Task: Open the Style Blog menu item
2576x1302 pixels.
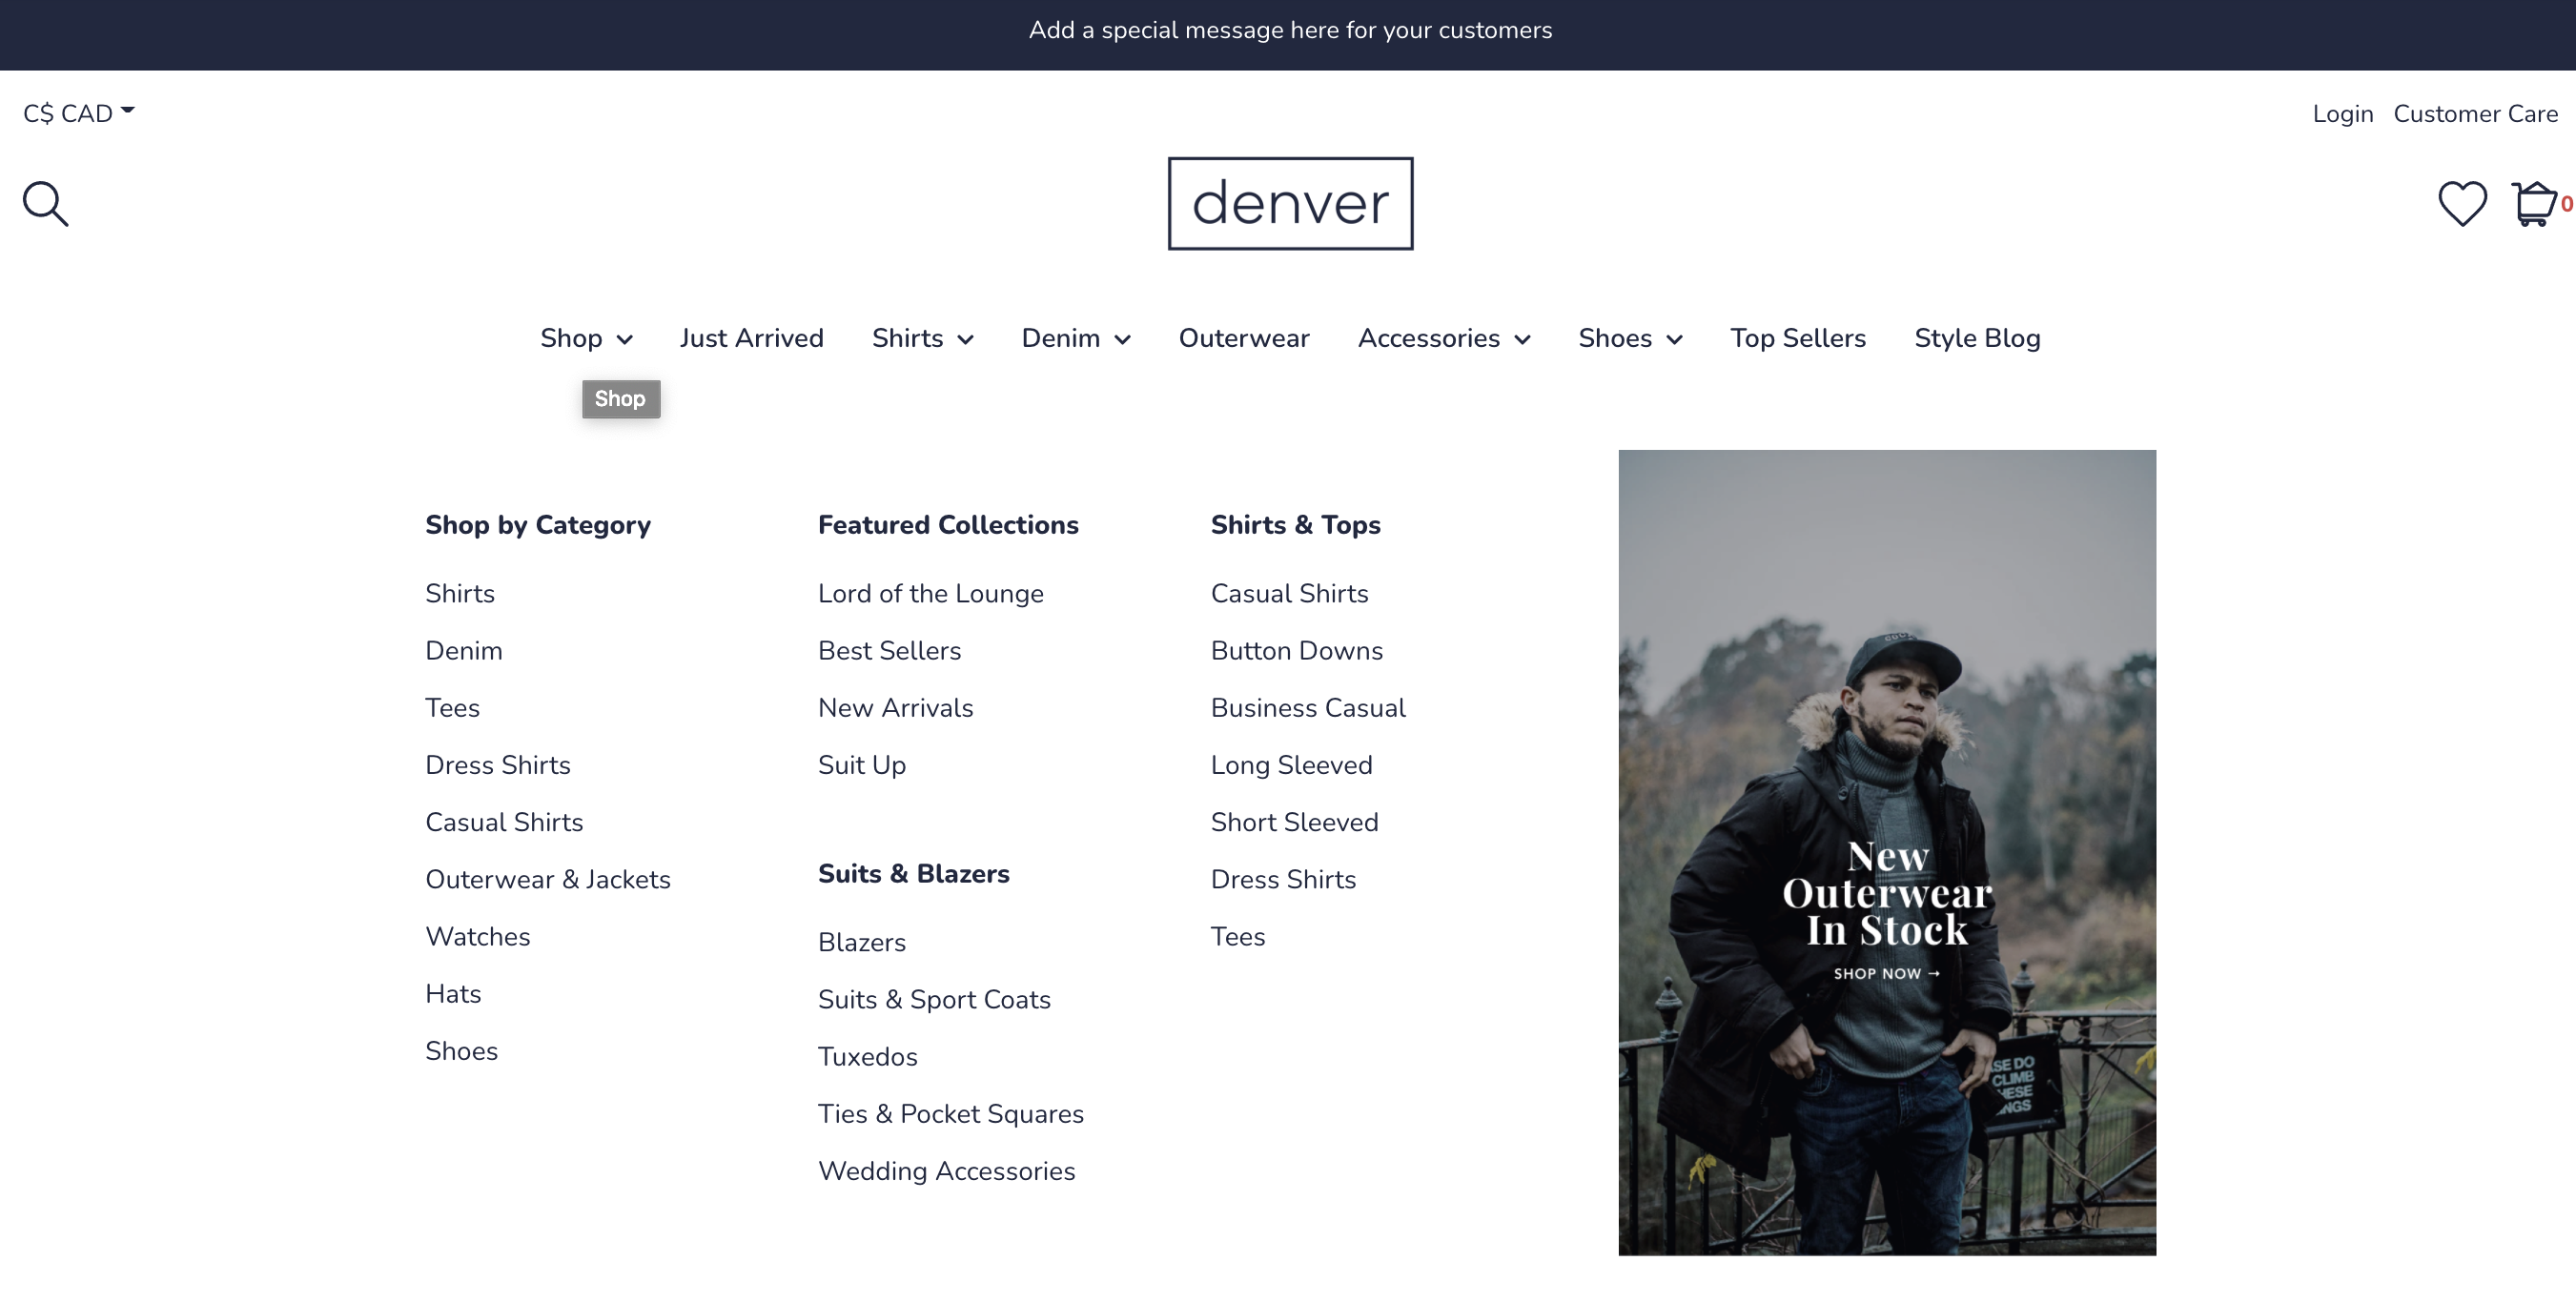Action: (x=1976, y=339)
